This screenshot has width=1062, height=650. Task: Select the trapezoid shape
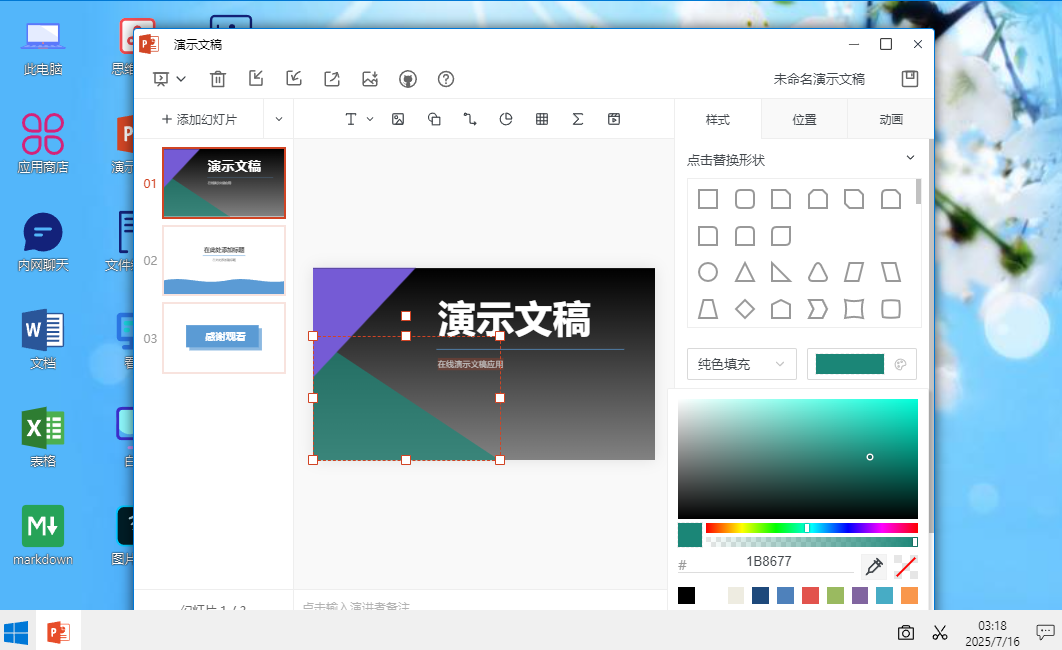(x=708, y=309)
